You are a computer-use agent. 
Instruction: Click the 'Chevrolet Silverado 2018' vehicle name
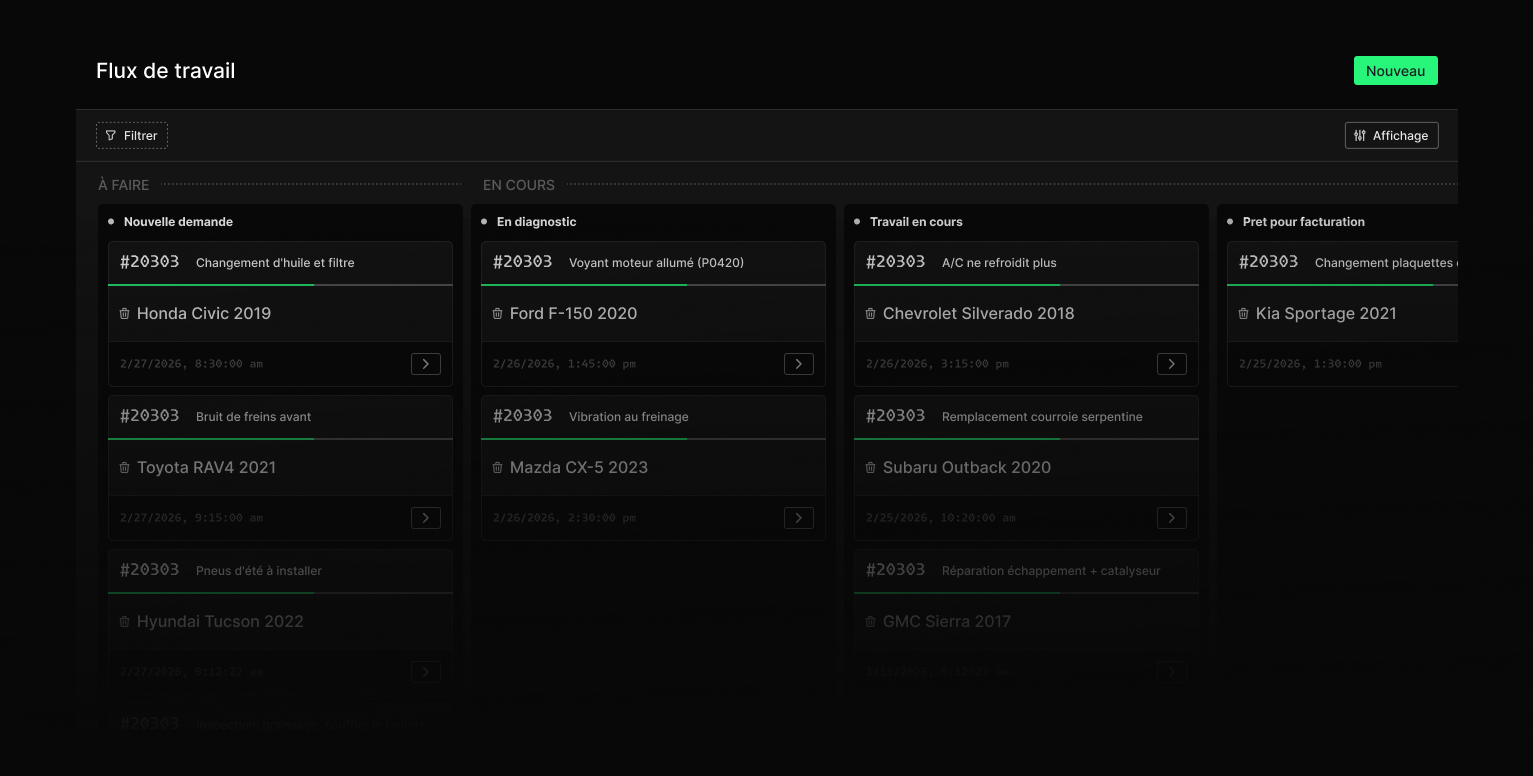(x=979, y=314)
